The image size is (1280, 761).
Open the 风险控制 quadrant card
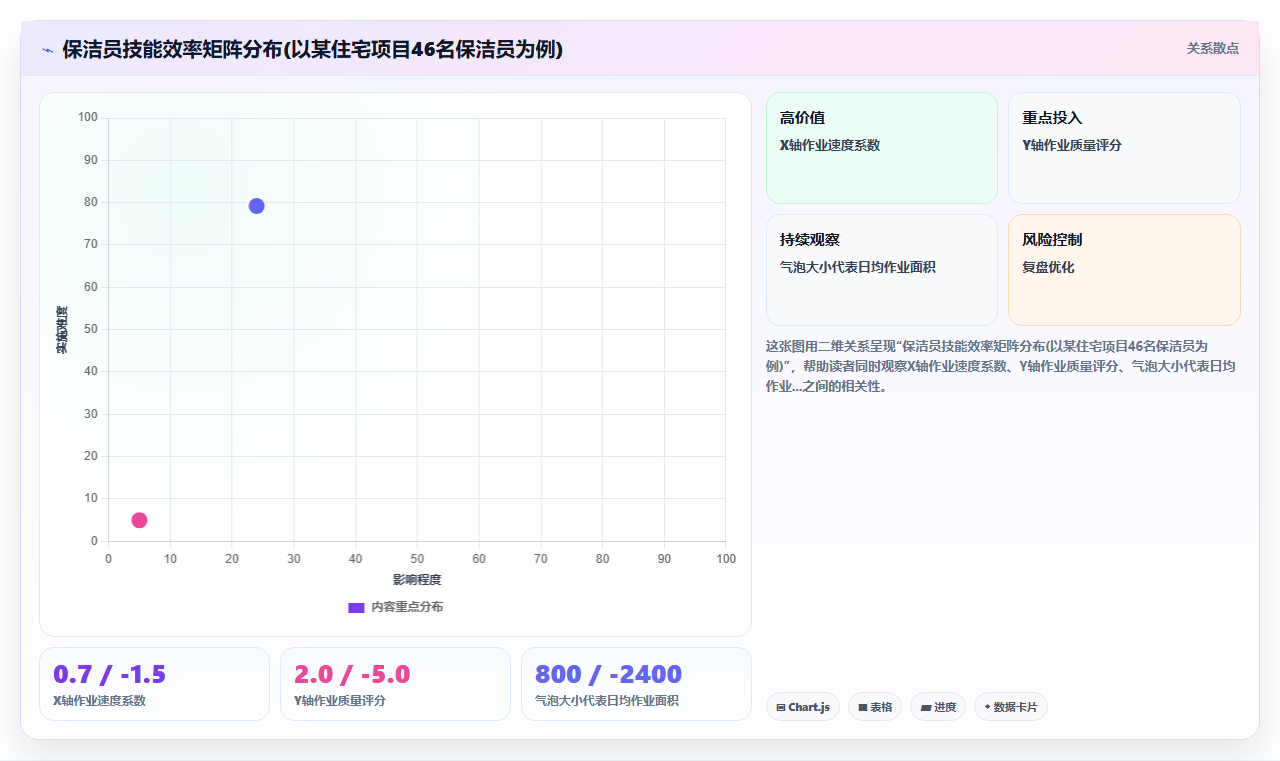click(1124, 270)
